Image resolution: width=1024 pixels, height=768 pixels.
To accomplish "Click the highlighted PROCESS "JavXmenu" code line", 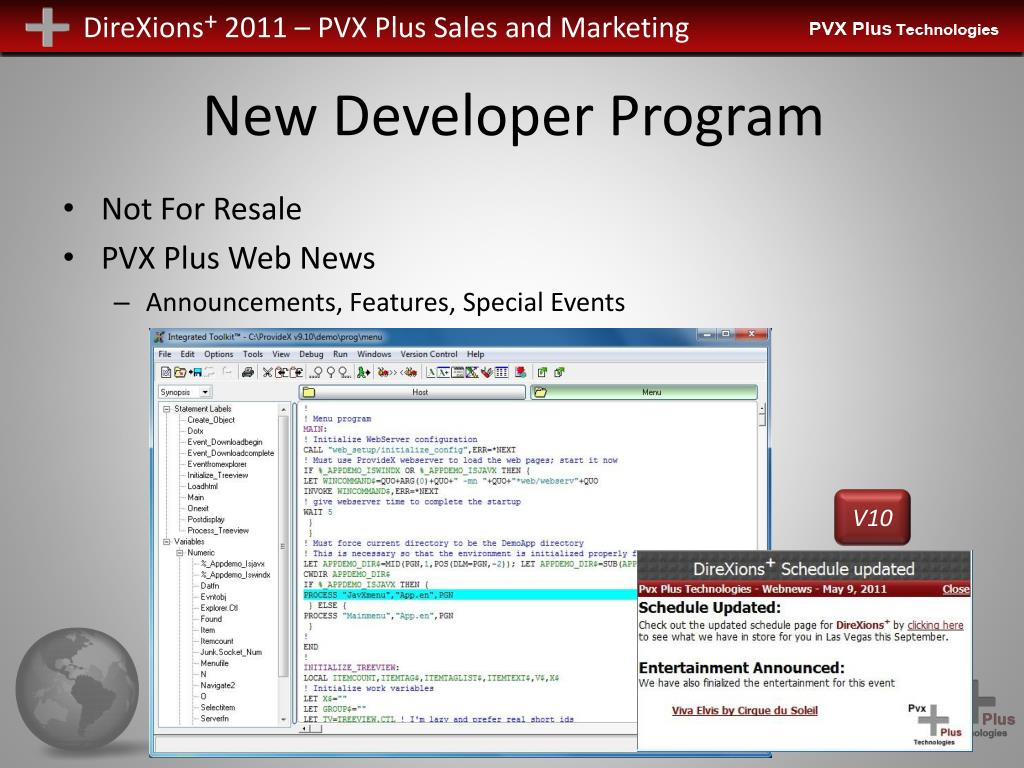I will tap(470, 595).
